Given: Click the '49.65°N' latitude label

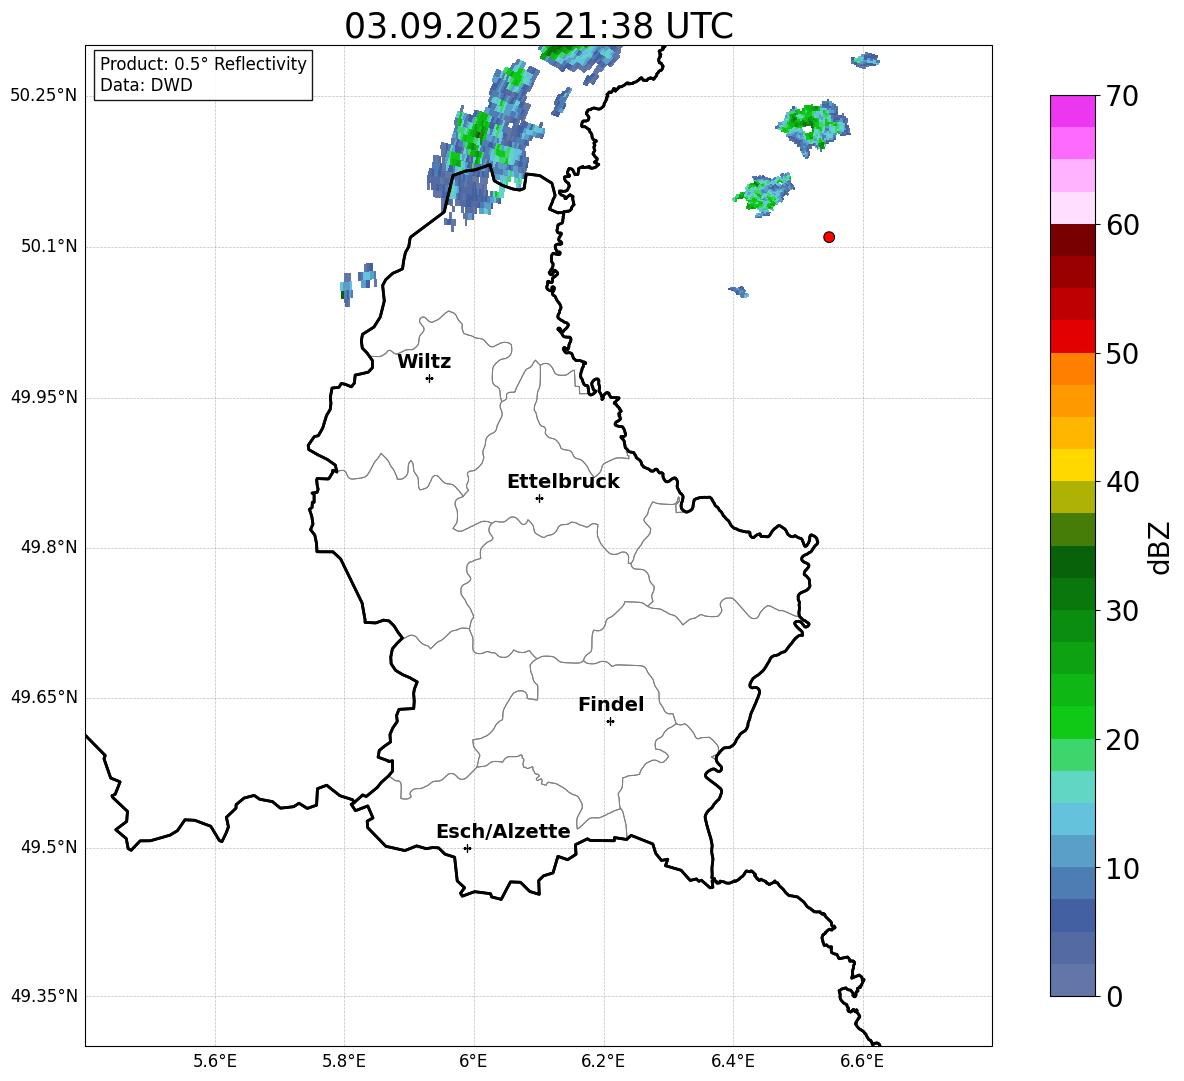Looking at the screenshot, I should pos(44,696).
